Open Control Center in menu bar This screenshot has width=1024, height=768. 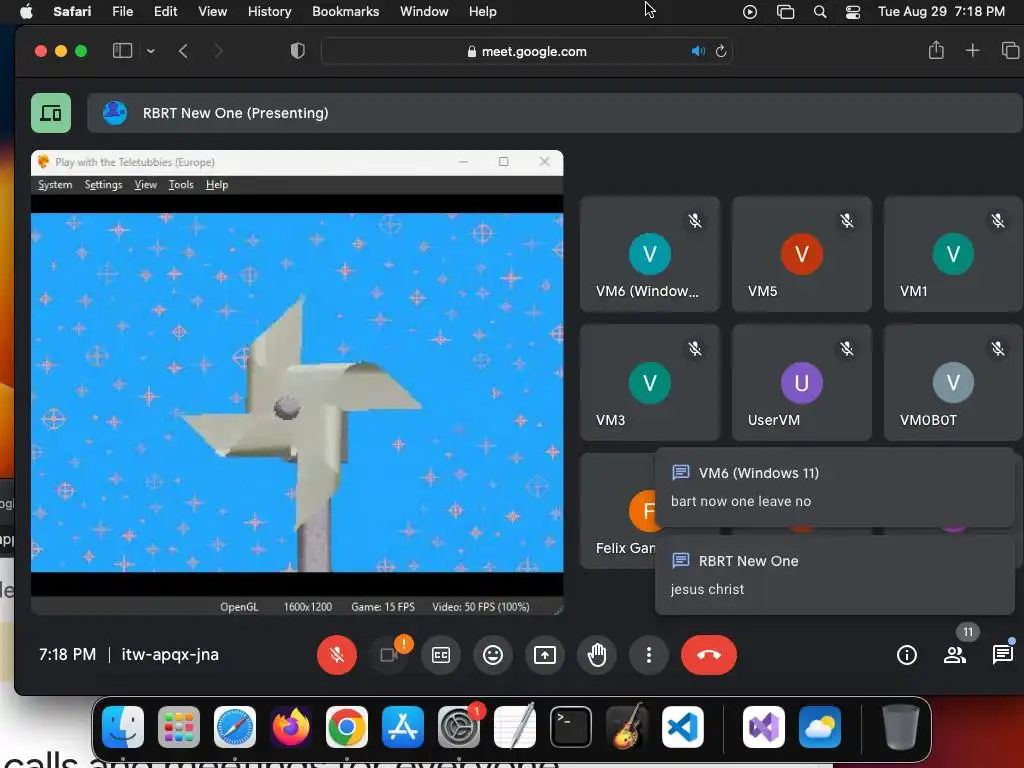pyautogui.click(x=853, y=12)
